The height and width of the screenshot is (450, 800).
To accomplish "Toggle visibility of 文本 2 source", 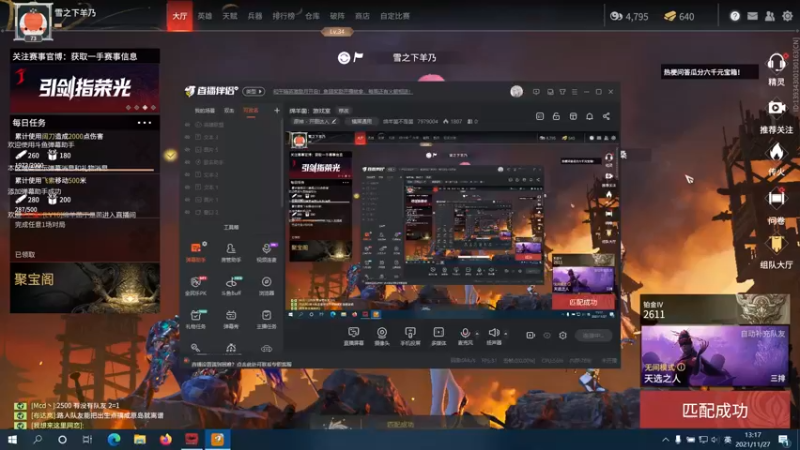I will pyautogui.click(x=188, y=174).
